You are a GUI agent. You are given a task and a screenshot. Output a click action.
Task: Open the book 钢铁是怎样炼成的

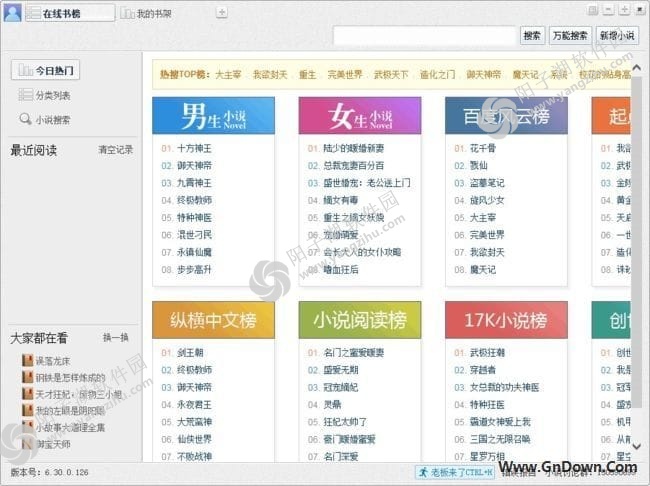[70, 378]
